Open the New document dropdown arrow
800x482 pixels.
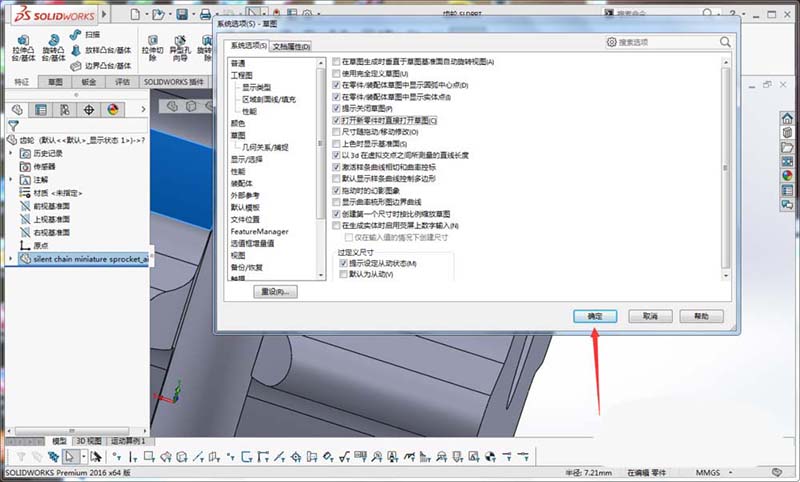[145, 14]
